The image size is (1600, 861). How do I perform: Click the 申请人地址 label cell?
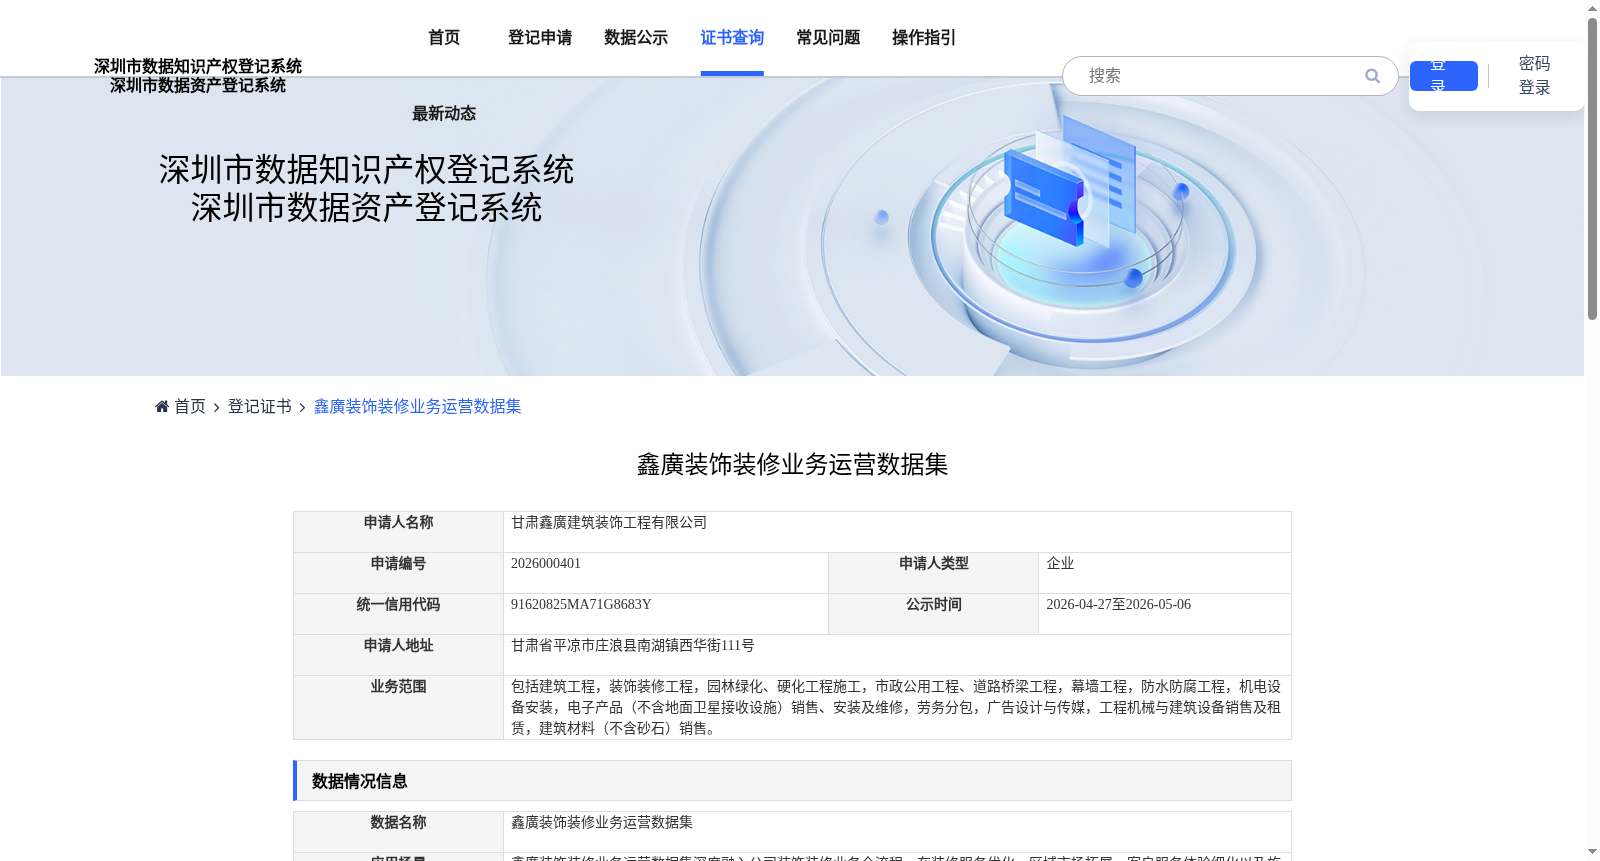click(x=398, y=655)
